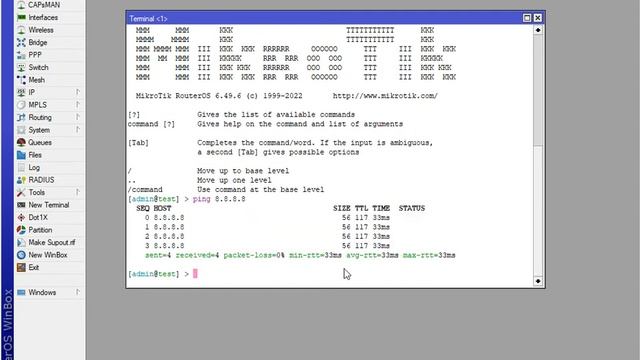The width and height of the screenshot is (640, 360).
Task: Maximize the Terminal window
Action: 527,18
